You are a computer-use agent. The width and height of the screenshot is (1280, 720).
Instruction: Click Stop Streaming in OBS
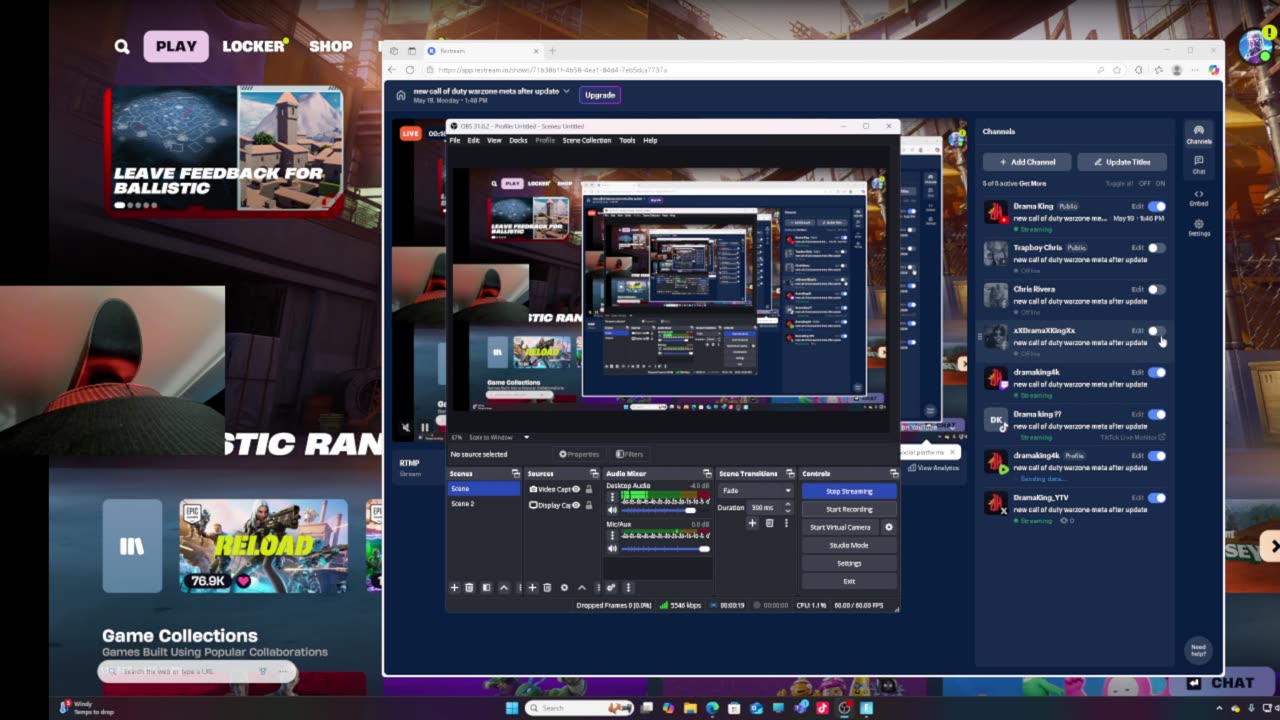pos(849,491)
